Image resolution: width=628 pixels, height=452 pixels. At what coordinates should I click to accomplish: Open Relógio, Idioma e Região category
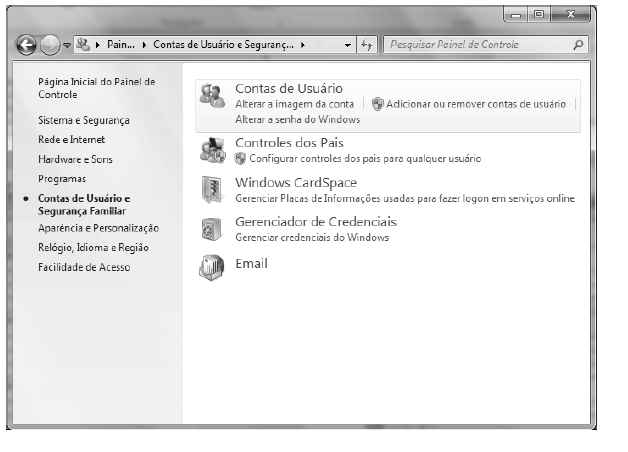pos(93,247)
